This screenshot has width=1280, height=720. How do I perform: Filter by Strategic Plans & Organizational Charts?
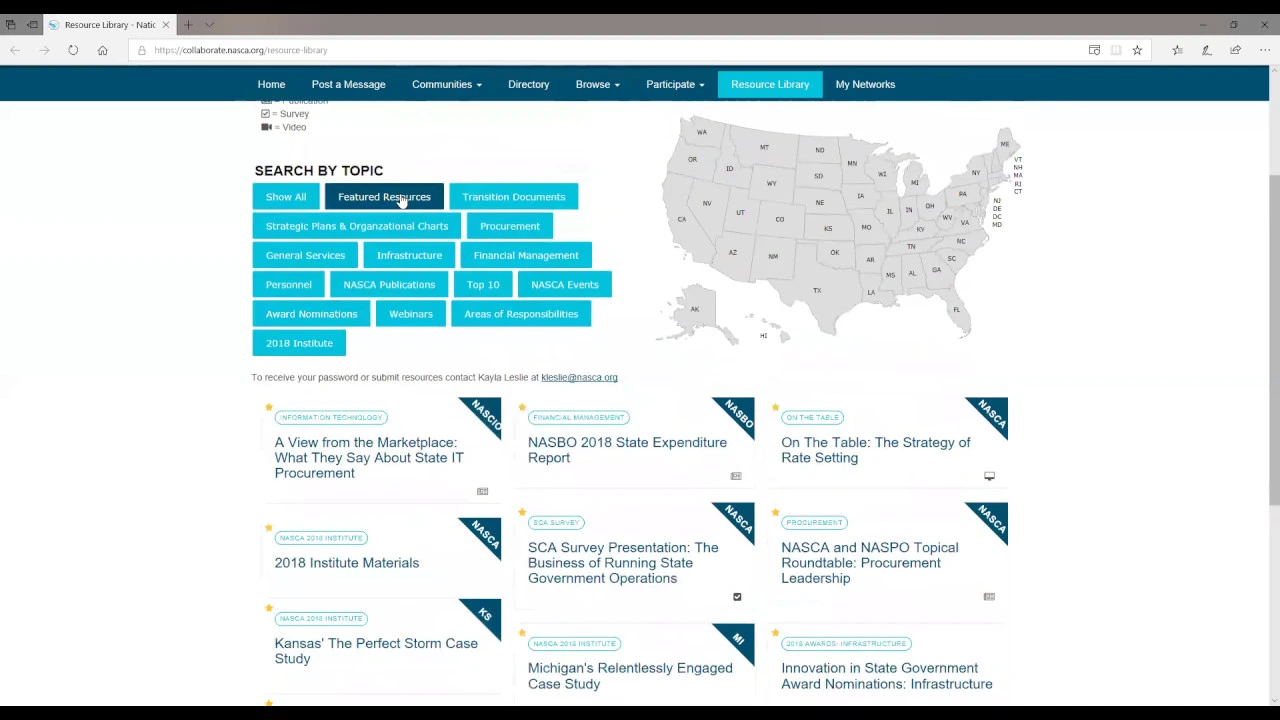(x=357, y=226)
